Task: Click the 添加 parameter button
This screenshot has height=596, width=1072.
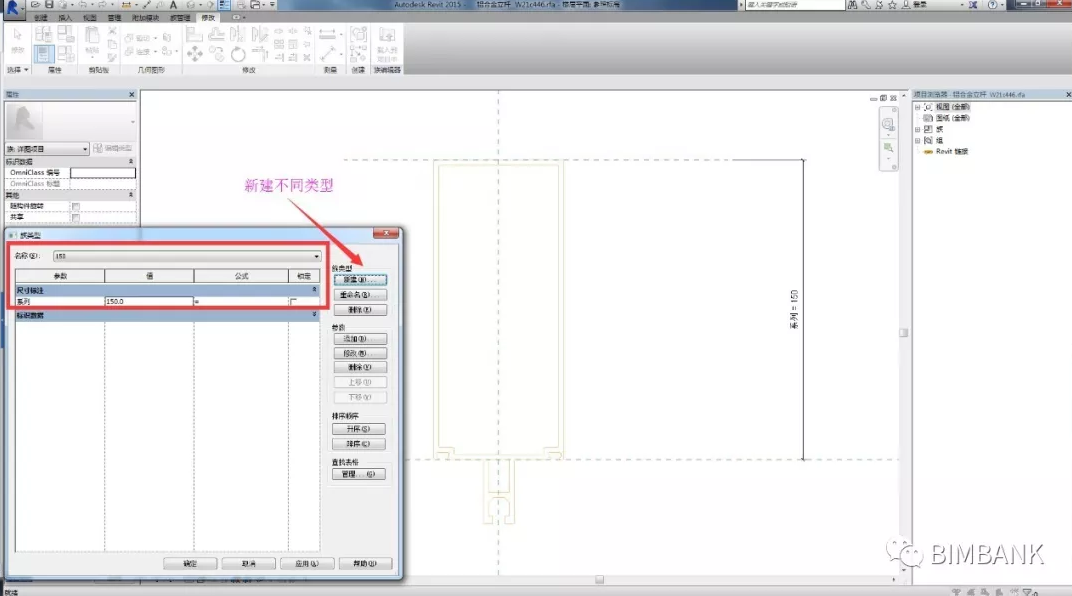Action: [360, 338]
